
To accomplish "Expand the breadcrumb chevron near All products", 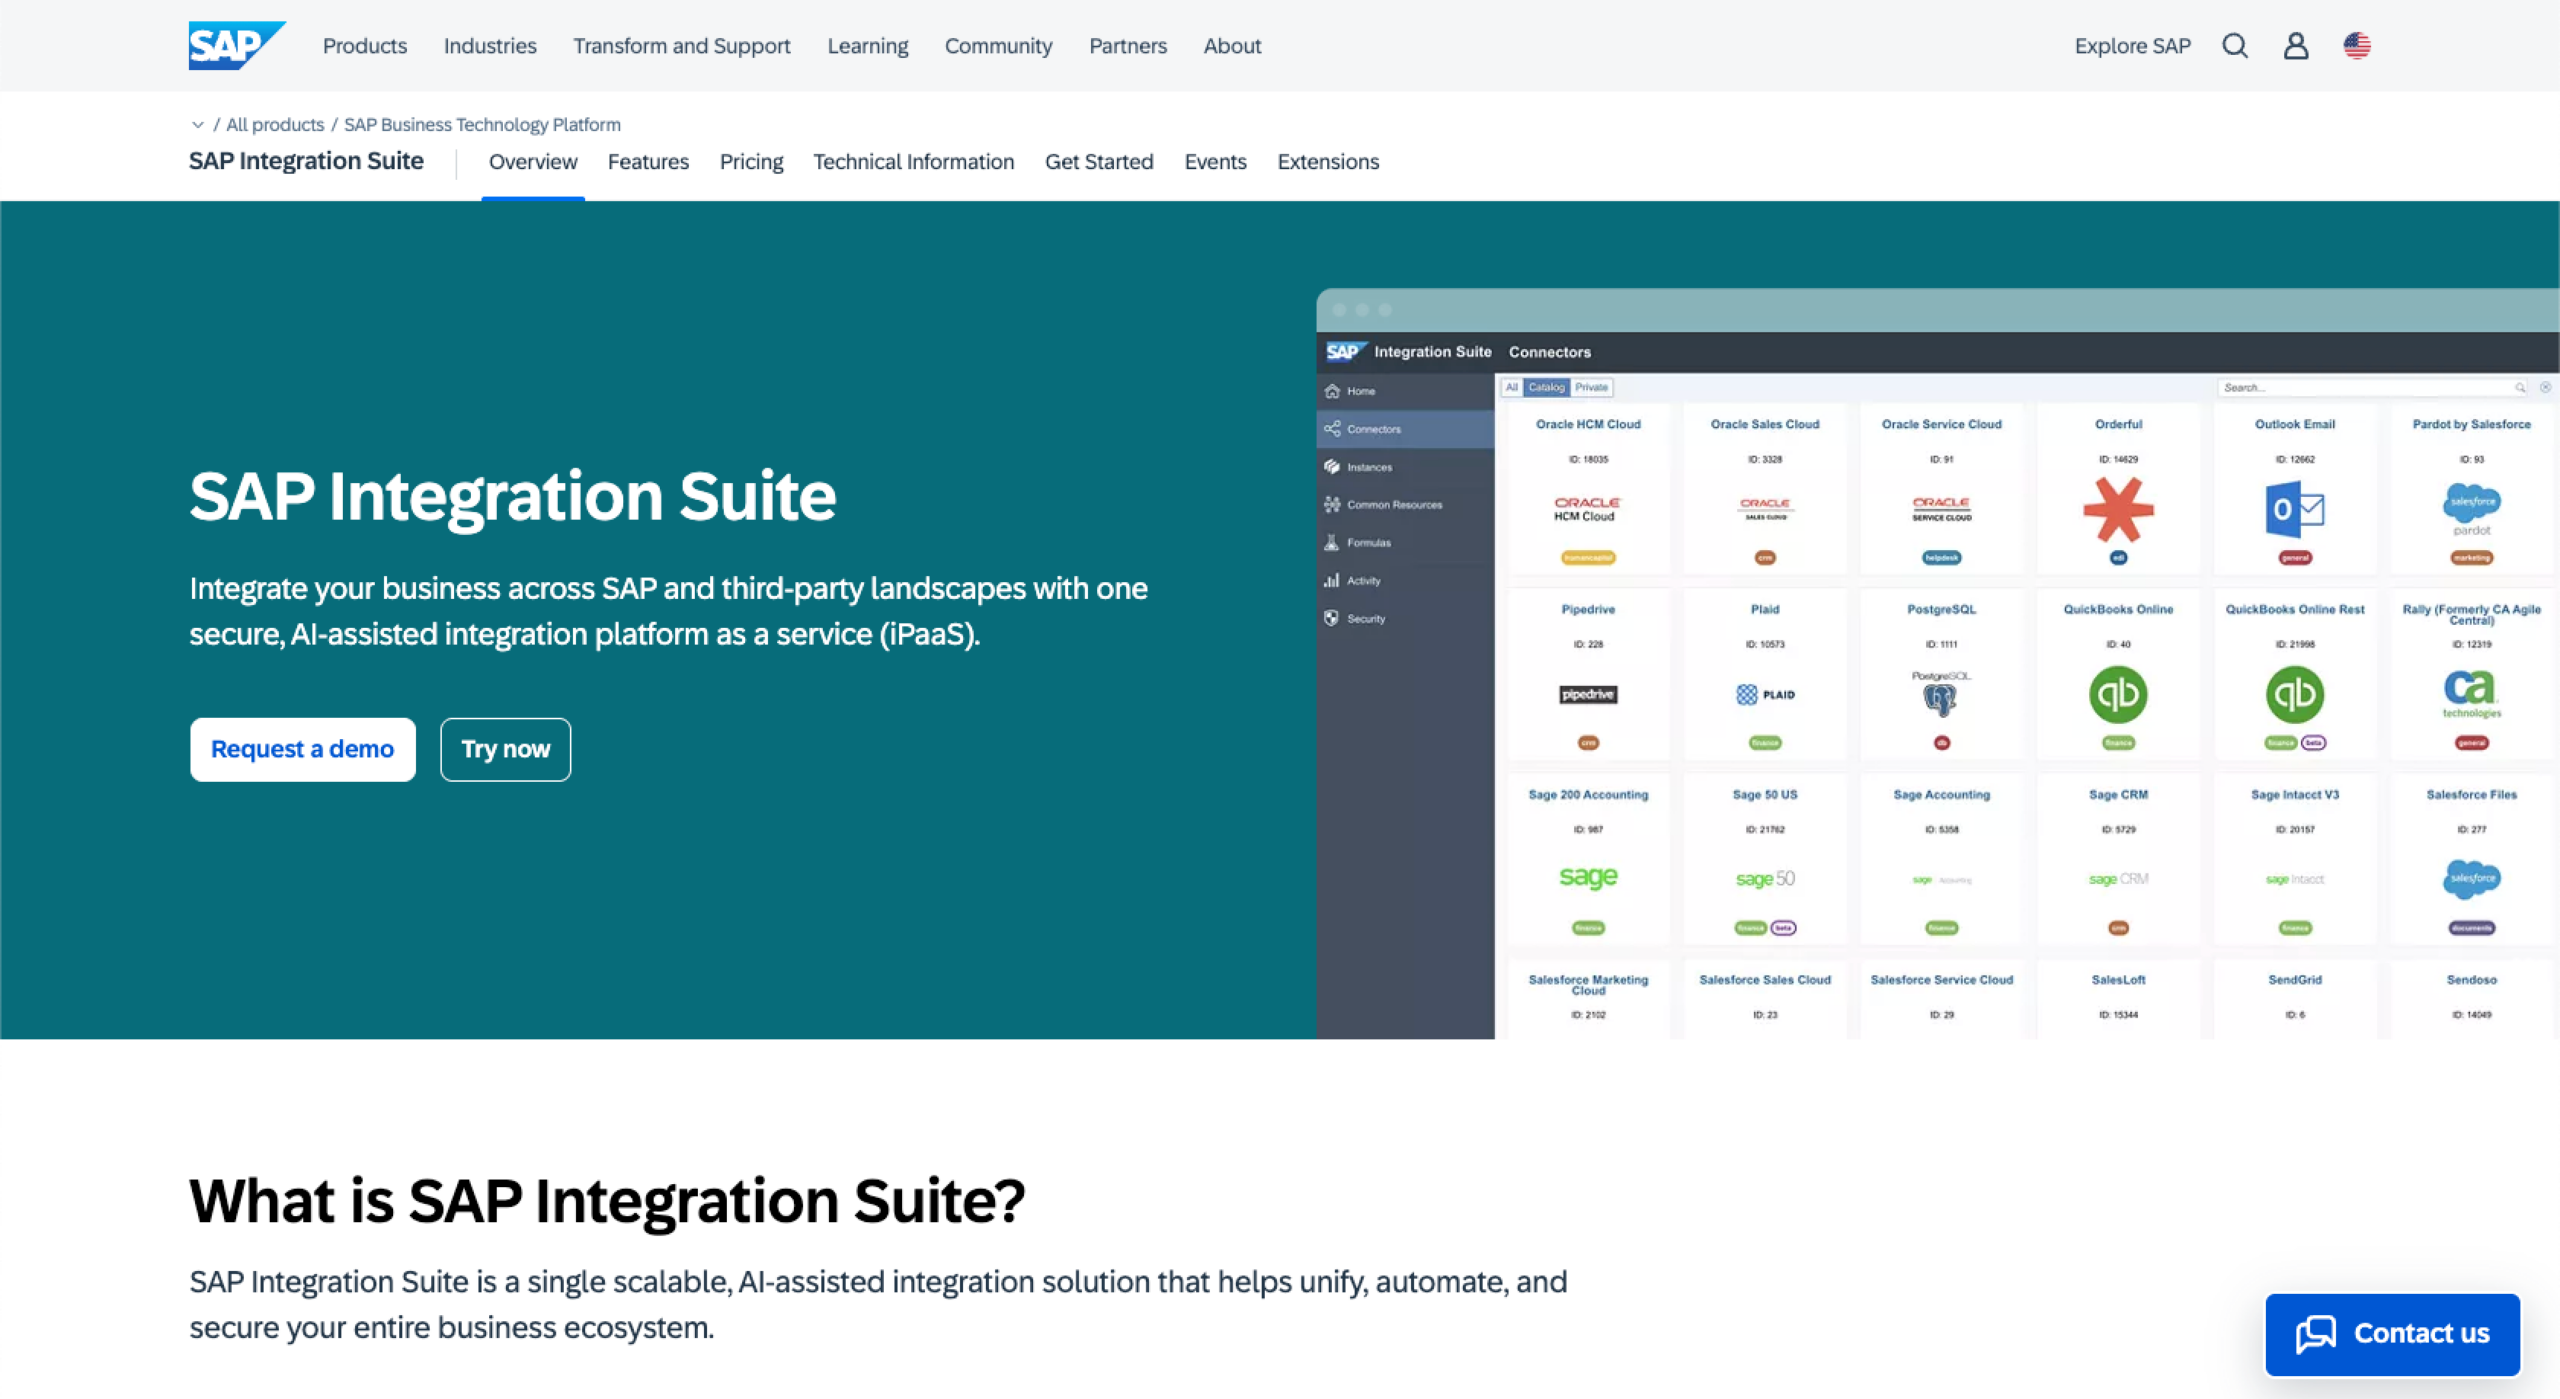I will click(x=197, y=124).
